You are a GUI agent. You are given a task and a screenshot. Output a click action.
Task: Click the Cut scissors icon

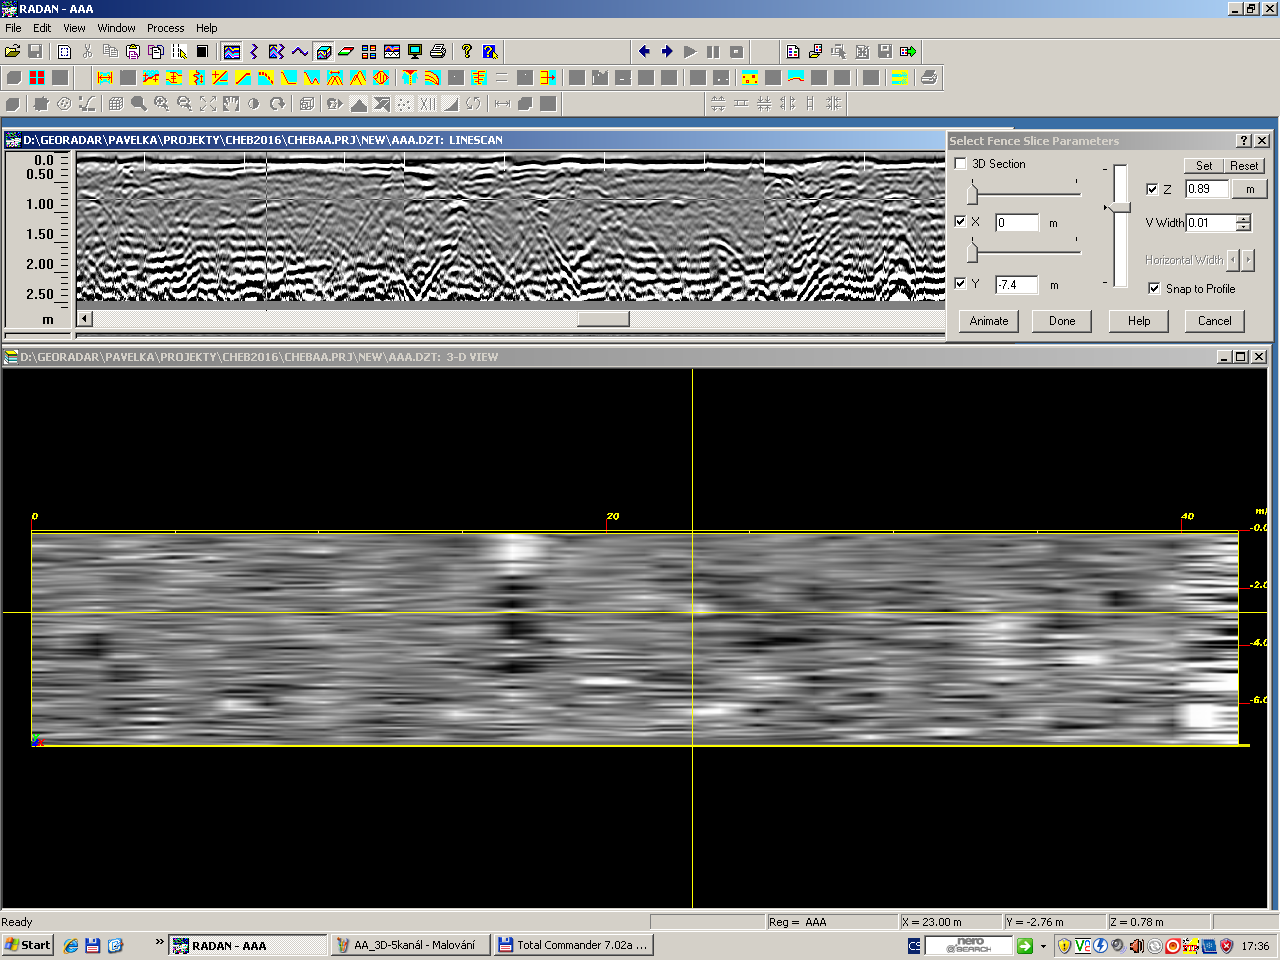pyautogui.click(x=87, y=51)
